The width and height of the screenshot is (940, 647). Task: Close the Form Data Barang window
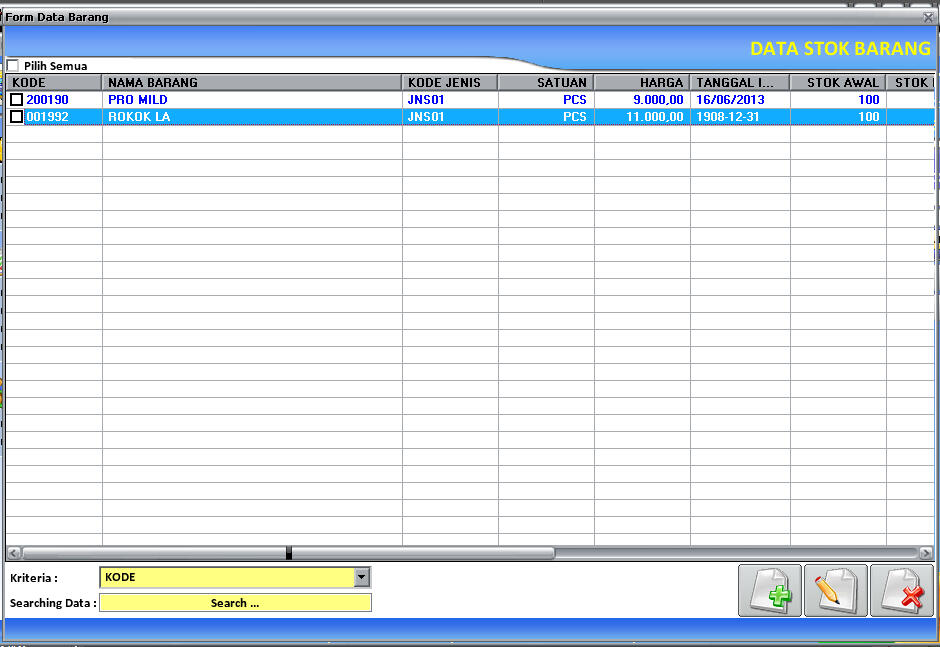(x=928, y=17)
